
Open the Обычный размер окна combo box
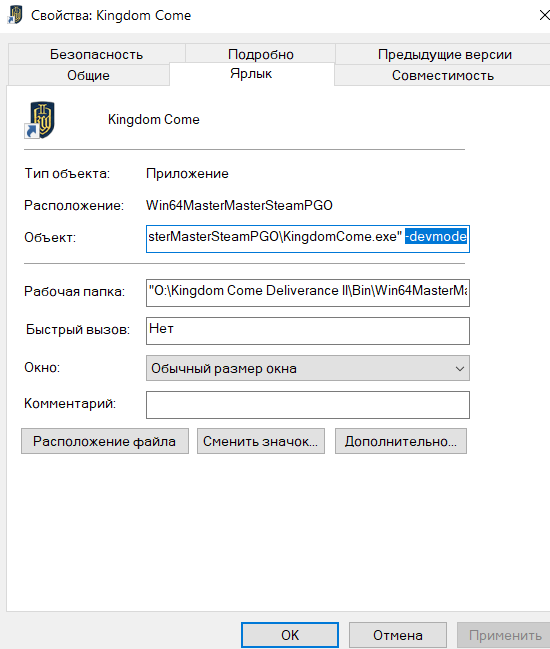pos(307,368)
